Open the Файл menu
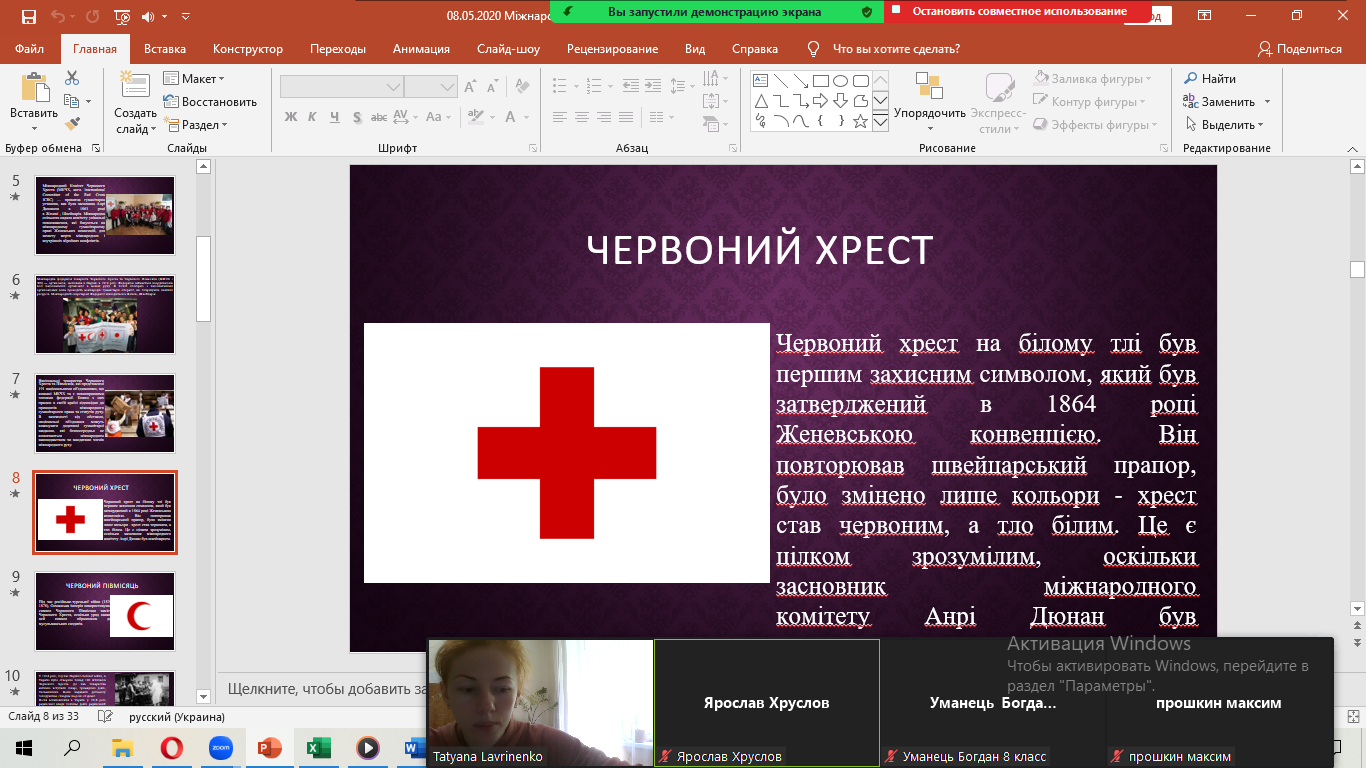This screenshot has width=1366, height=768. 30,49
